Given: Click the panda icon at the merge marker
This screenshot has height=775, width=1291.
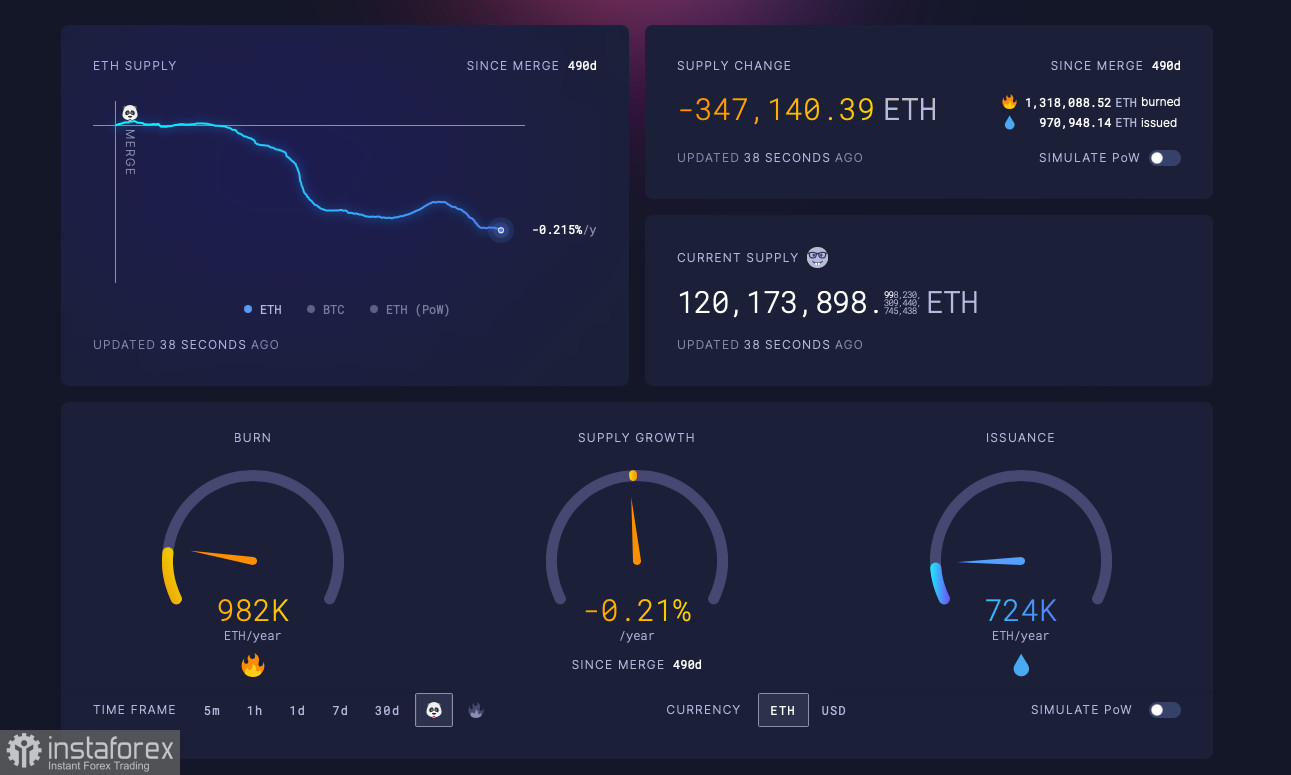Looking at the screenshot, I should point(130,113).
